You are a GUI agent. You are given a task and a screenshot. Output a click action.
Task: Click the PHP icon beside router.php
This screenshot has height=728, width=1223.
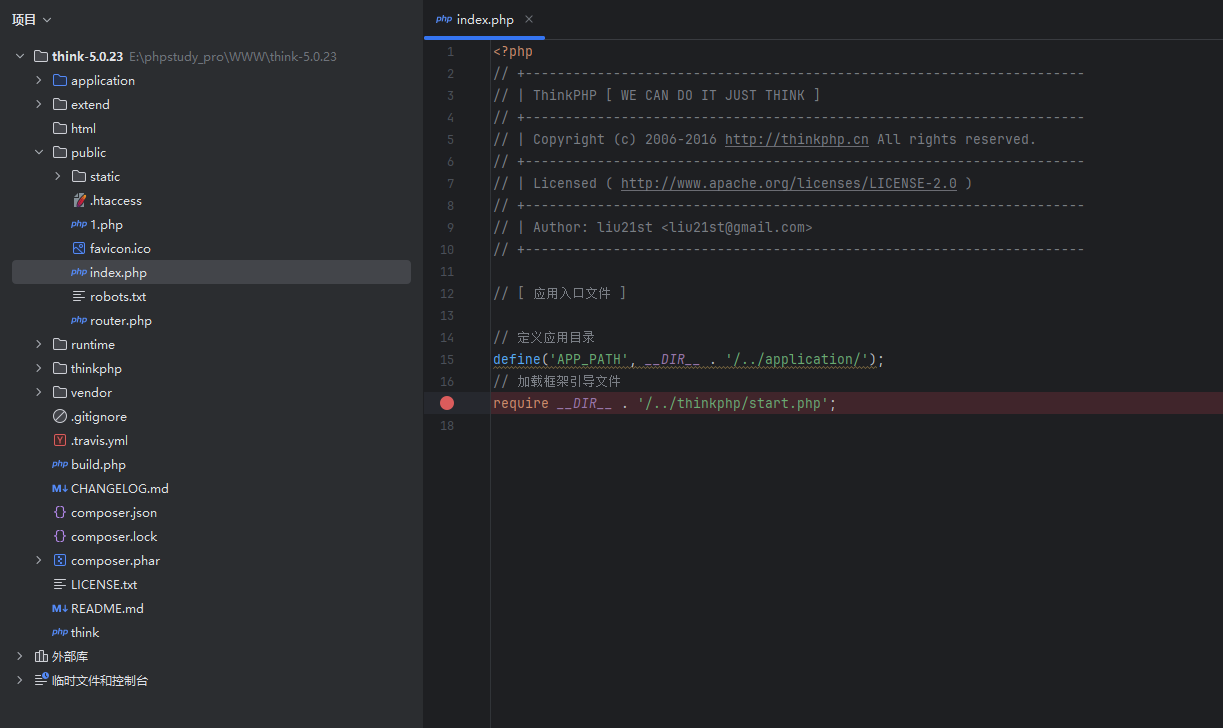point(79,321)
